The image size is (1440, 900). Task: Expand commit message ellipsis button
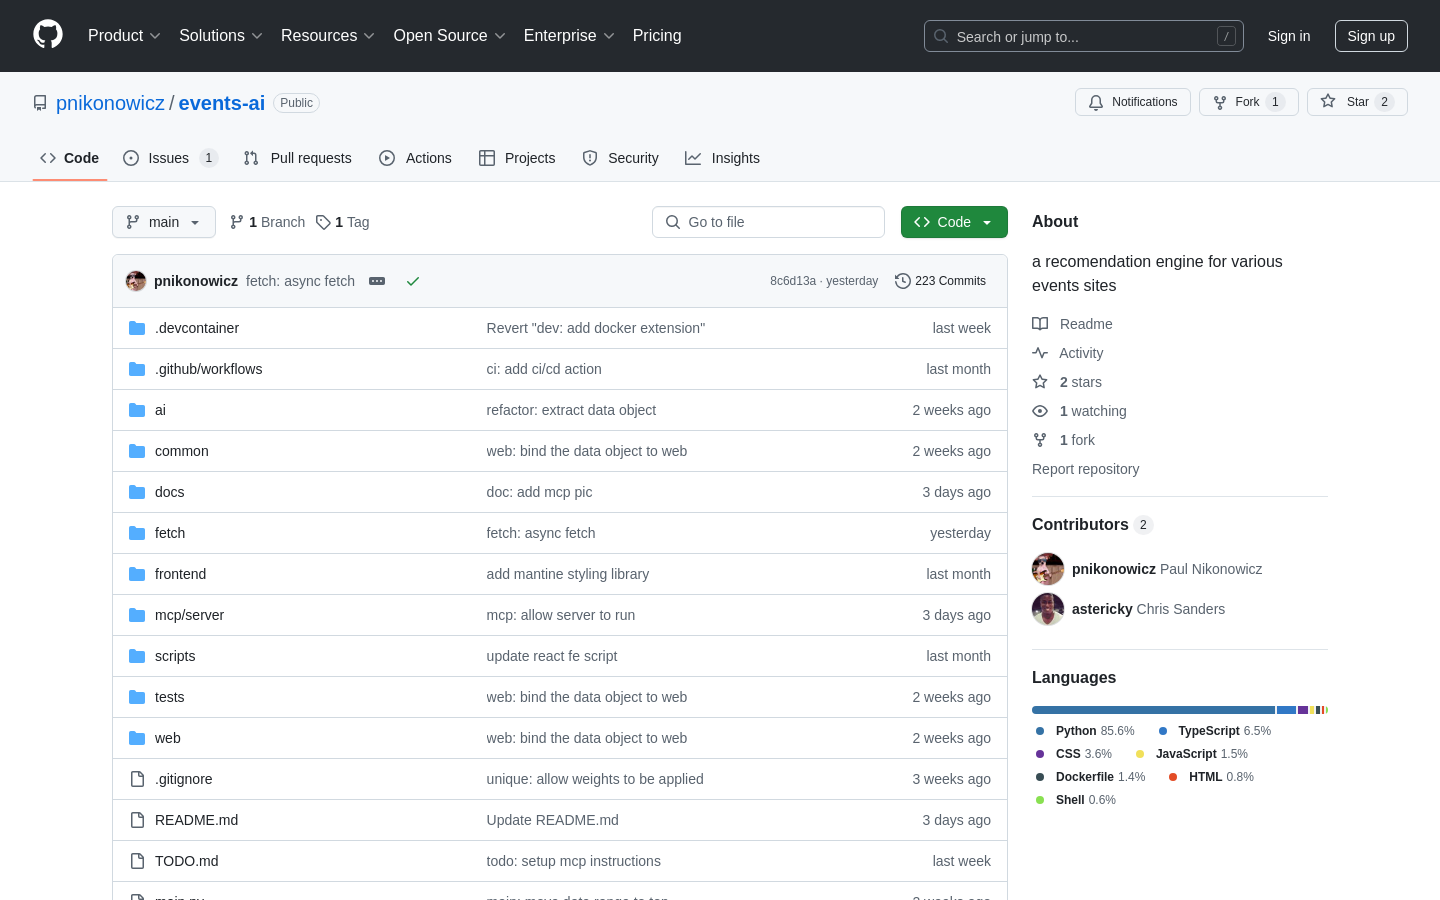point(377,281)
